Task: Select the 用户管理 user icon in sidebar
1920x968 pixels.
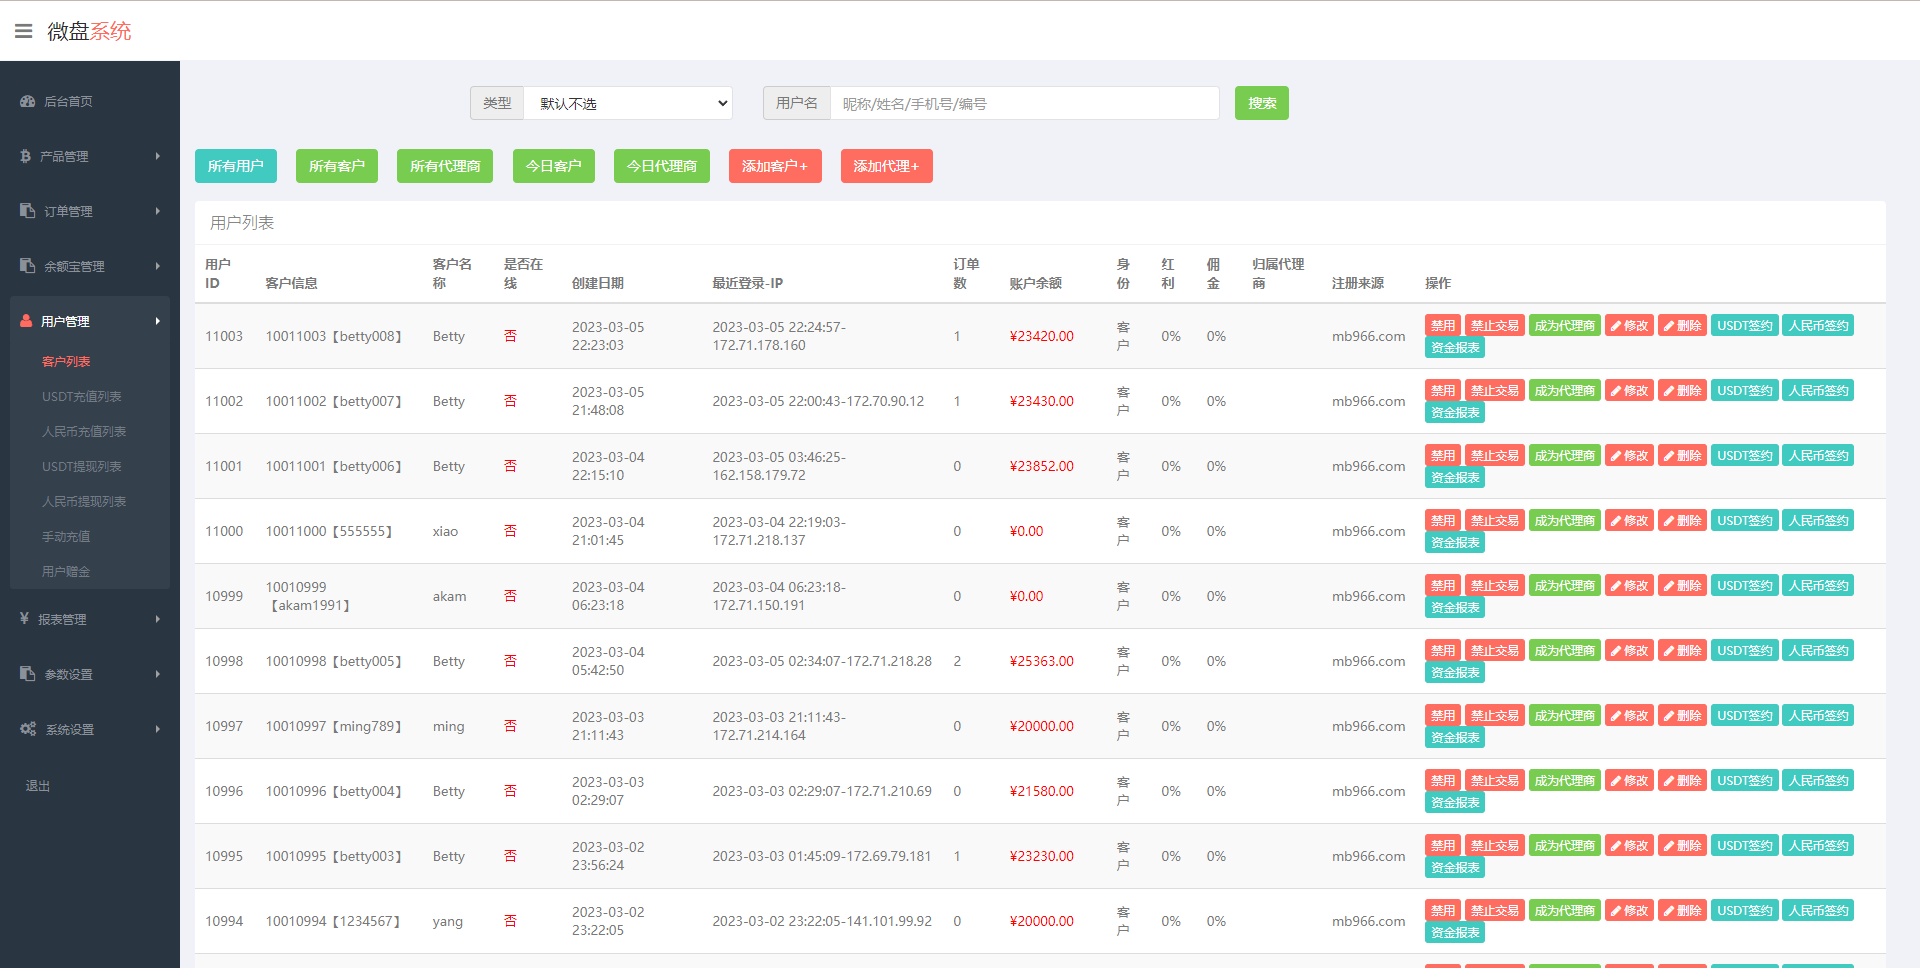Action: coord(25,320)
